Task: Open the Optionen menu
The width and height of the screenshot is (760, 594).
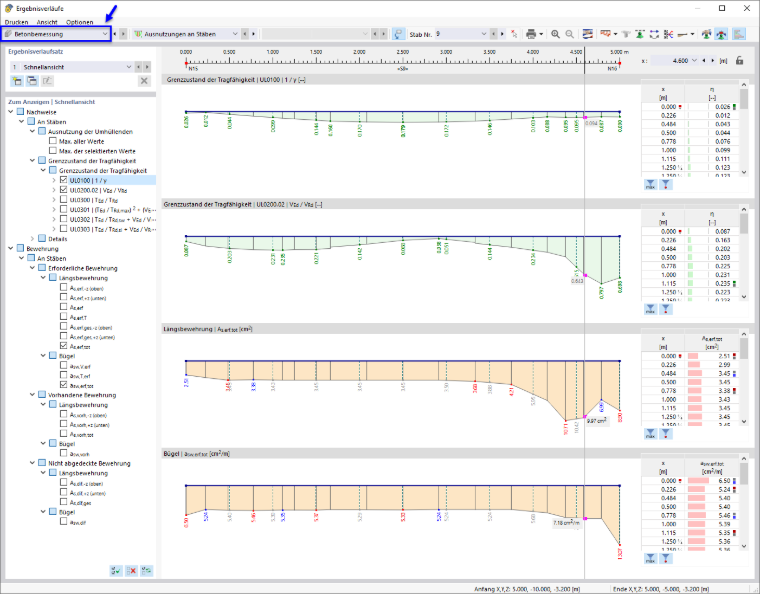Action: click(79, 22)
